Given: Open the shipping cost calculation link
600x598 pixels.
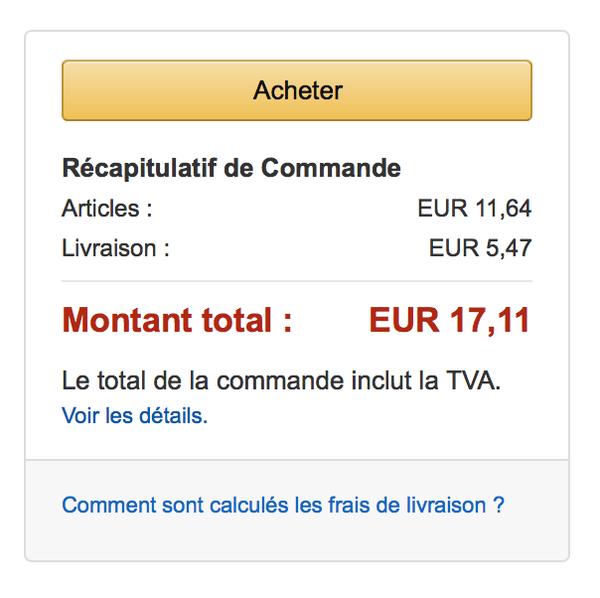Looking at the screenshot, I should pyautogui.click(x=283, y=504).
